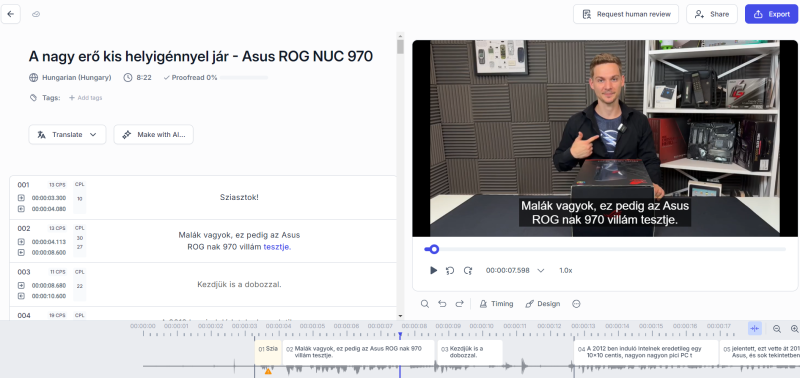Click the cloud sync status icon
Screen dimensions: 800x378
(x=36, y=14)
